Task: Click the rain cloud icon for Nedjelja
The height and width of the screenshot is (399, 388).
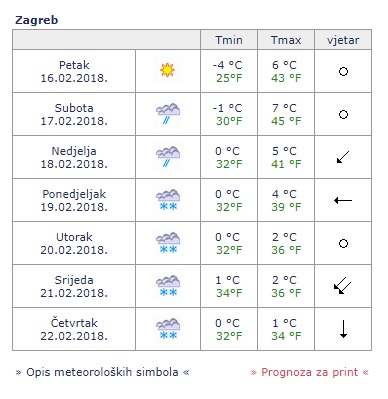Action: (x=168, y=157)
